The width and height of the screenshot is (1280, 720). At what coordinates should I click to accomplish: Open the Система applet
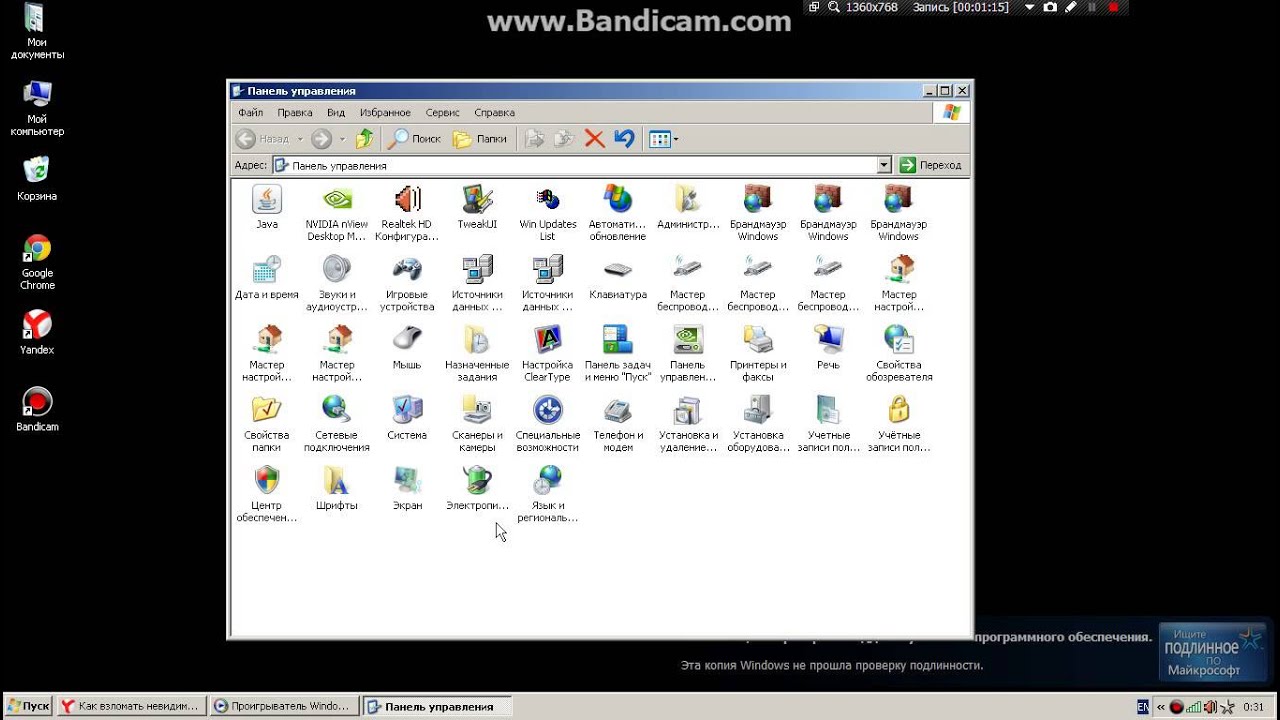point(407,418)
